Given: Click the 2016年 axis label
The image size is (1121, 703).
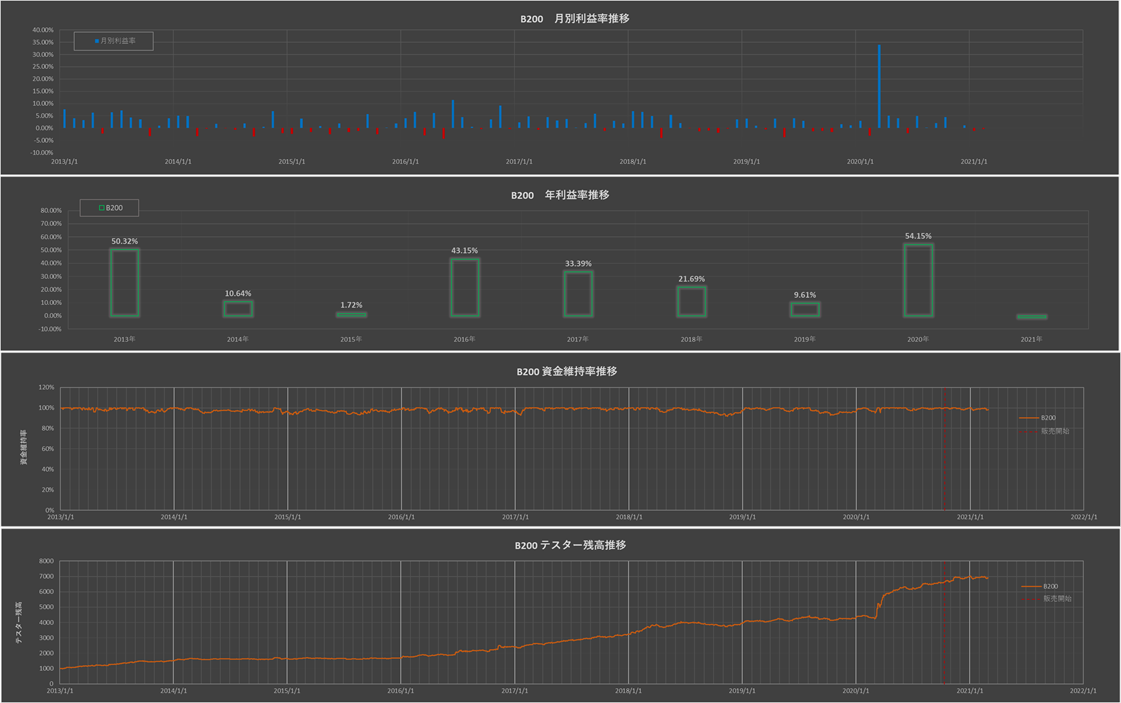Looking at the screenshot, I should point(465,339).
